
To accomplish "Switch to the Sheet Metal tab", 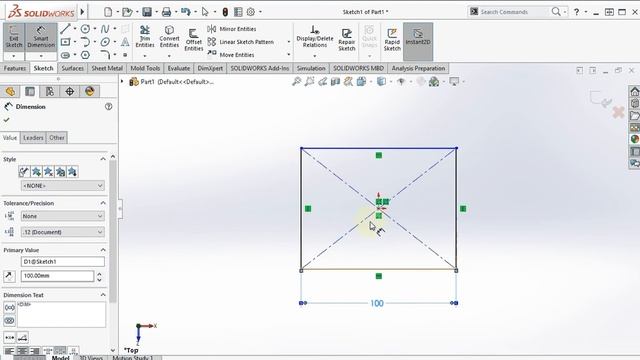I will [x=107, y=68].
